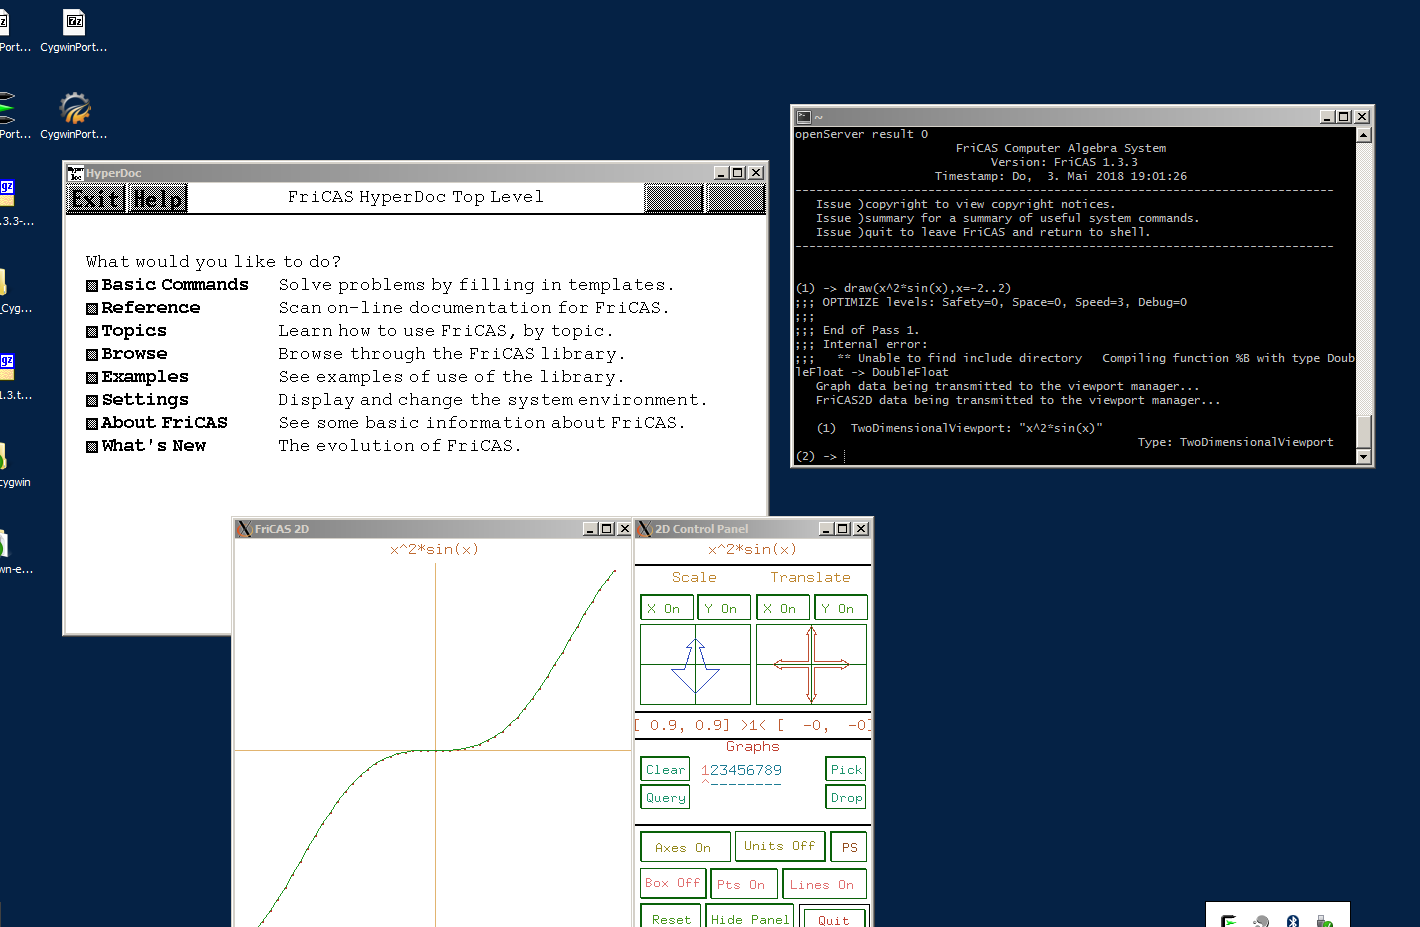Open the CygwinPort 7z archive desktop icon
This screenshot has width=1420, height=927.
tap(74, 30)
